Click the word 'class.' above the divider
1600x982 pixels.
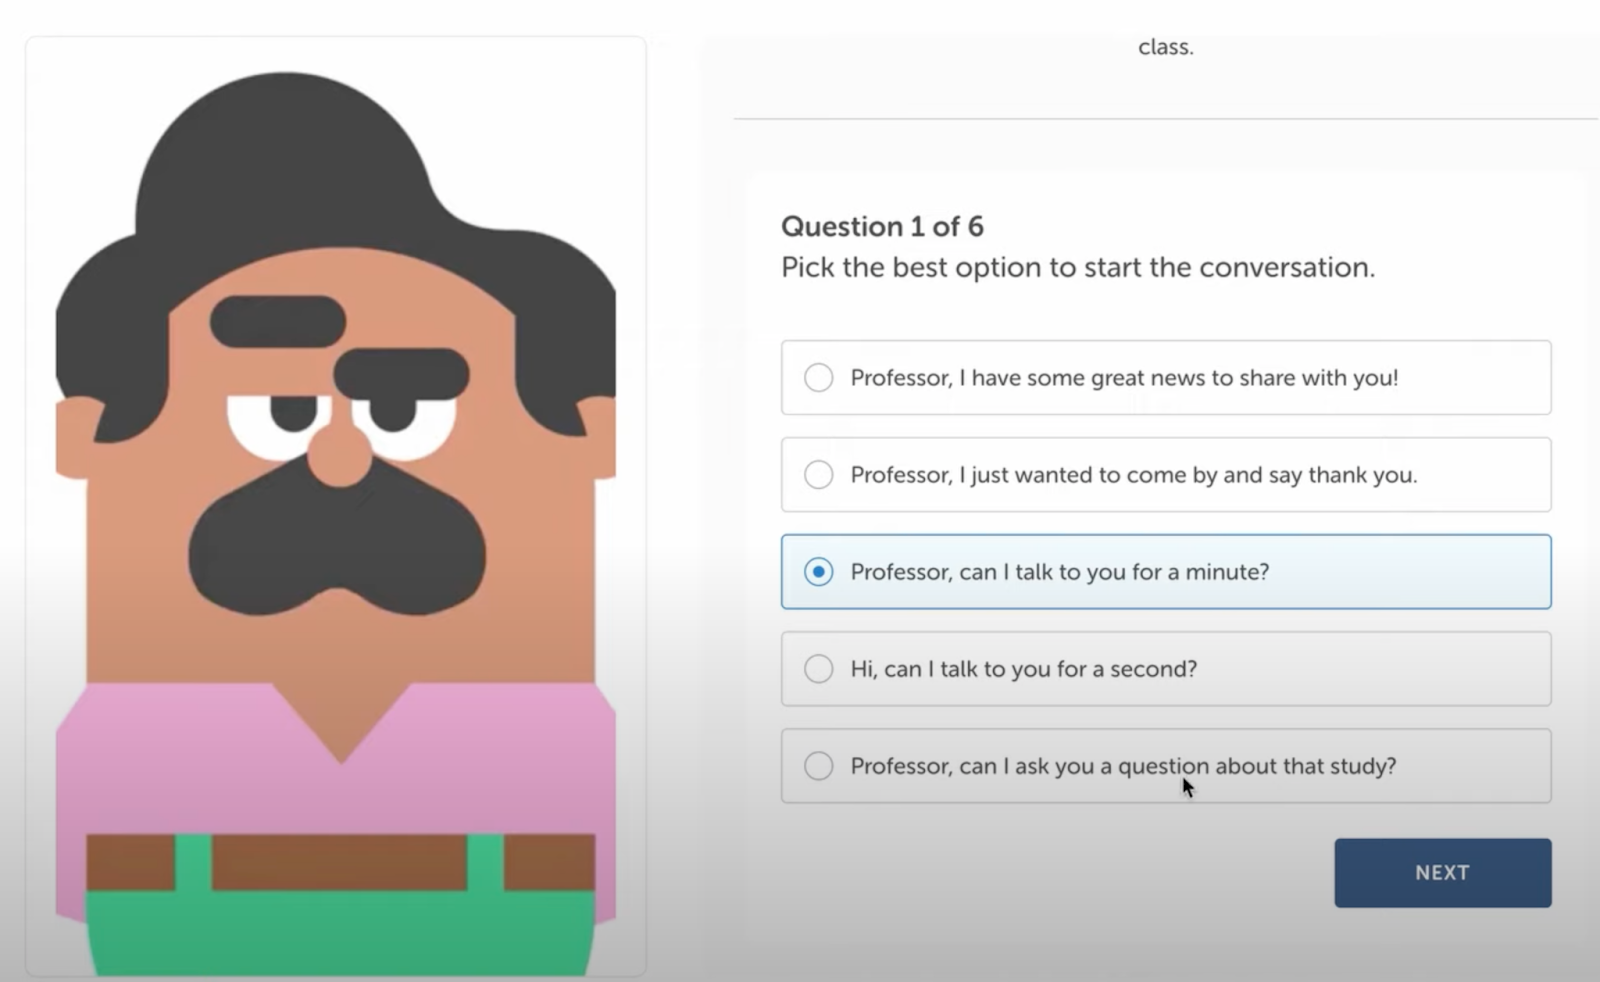[1165, 47]
